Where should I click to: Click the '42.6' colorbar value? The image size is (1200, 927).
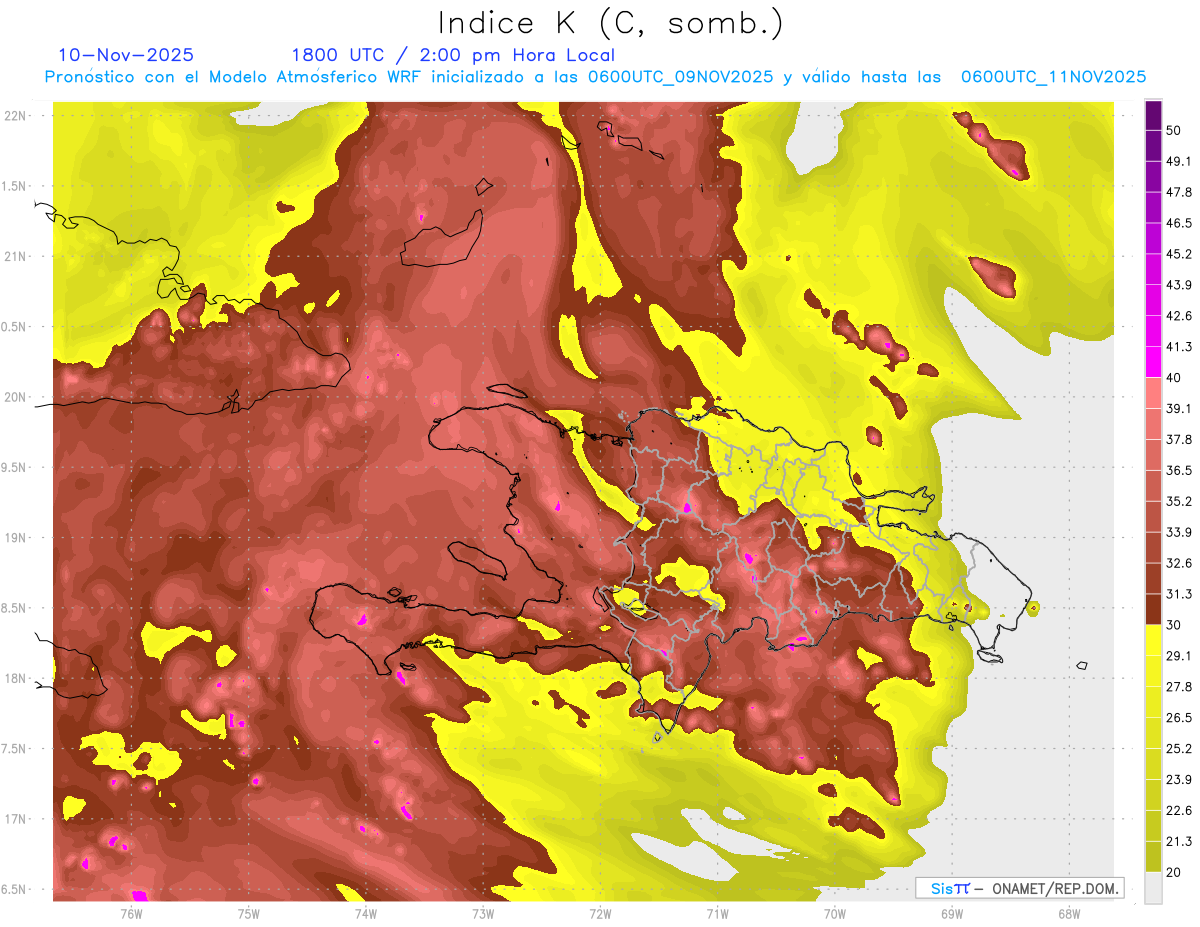1178,316
